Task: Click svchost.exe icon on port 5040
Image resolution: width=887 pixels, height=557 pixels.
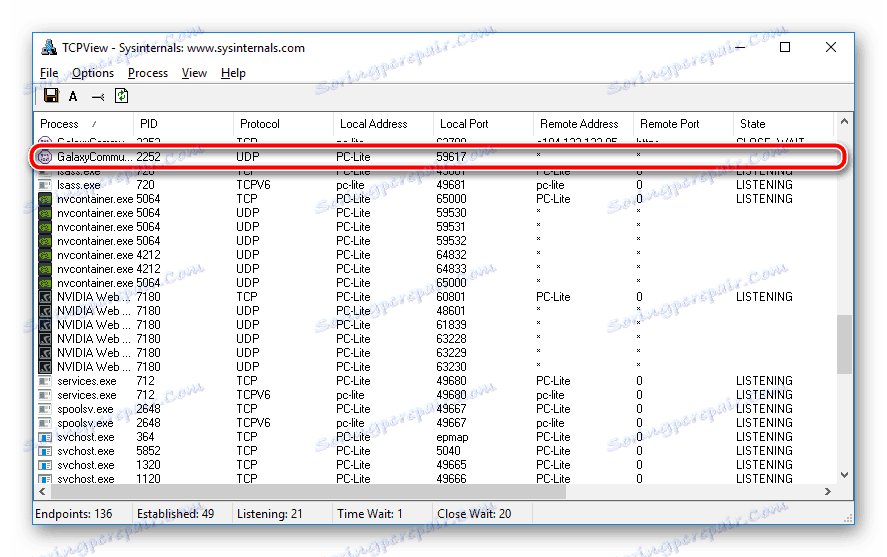Action: click(x=44, y=451)
